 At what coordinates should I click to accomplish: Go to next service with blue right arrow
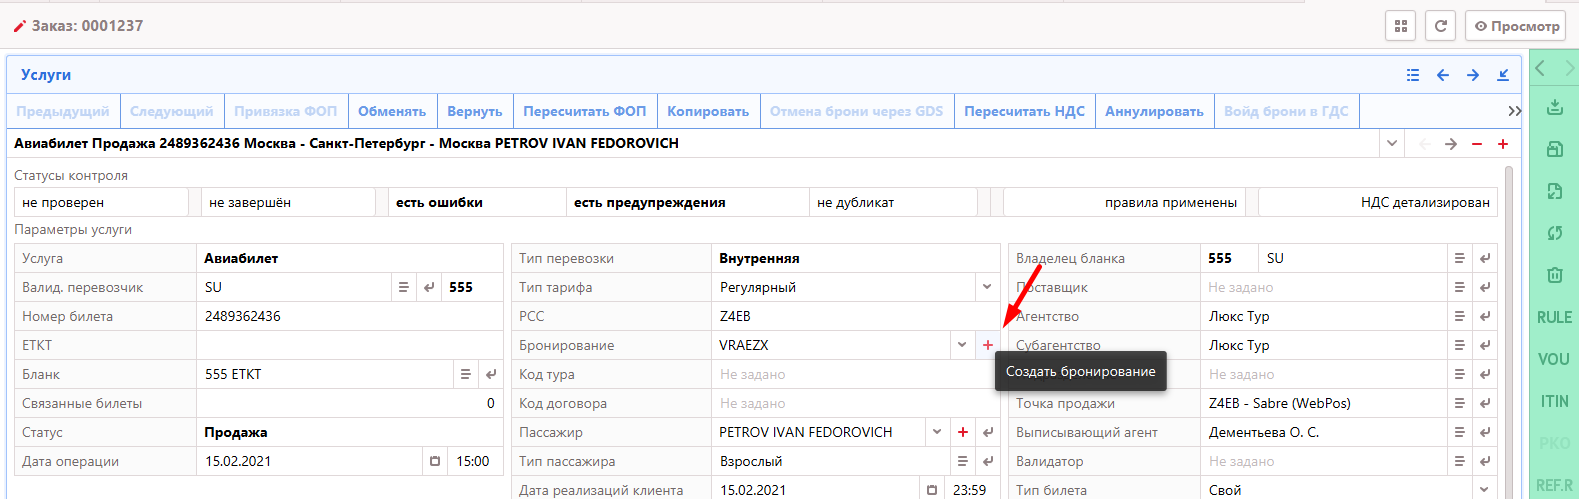coord(1472,75)
